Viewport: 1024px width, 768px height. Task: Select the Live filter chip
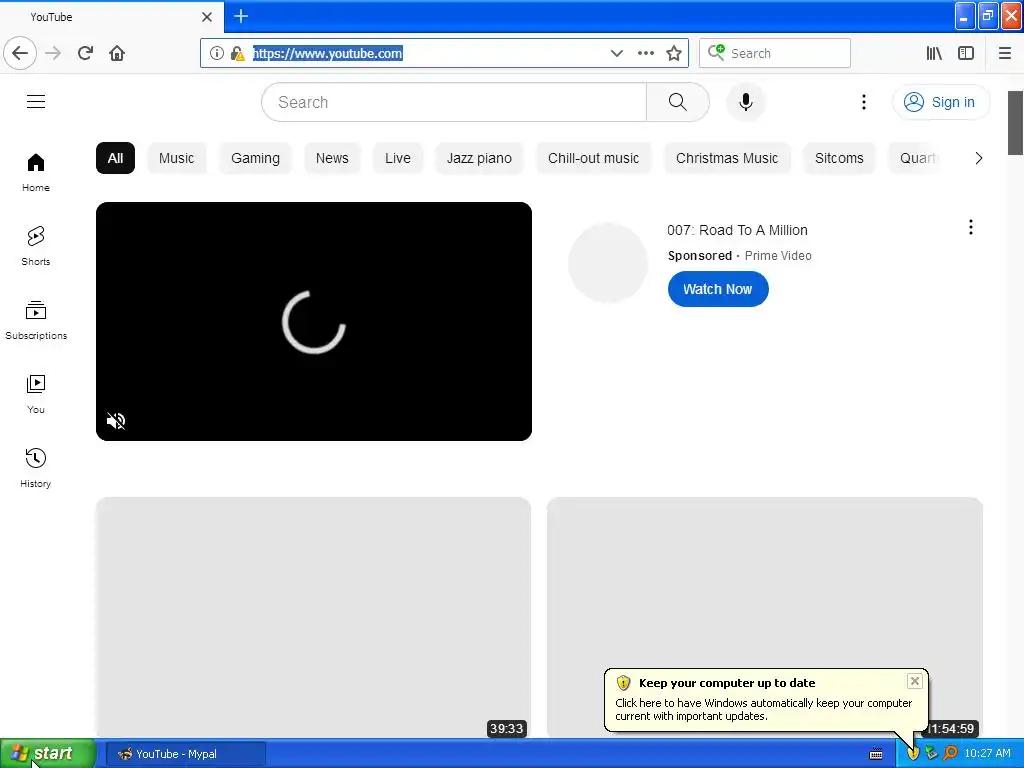click(x=398, y=158)
